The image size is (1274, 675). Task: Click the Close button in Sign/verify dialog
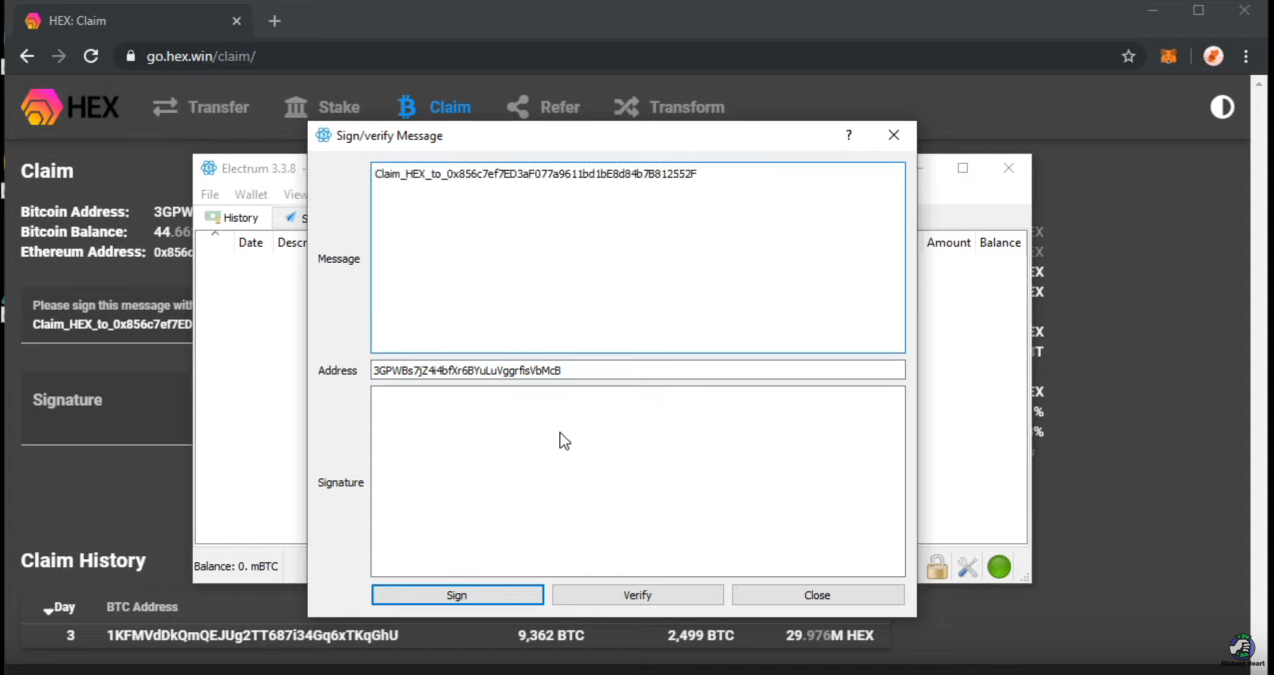[x=817, y=595]
